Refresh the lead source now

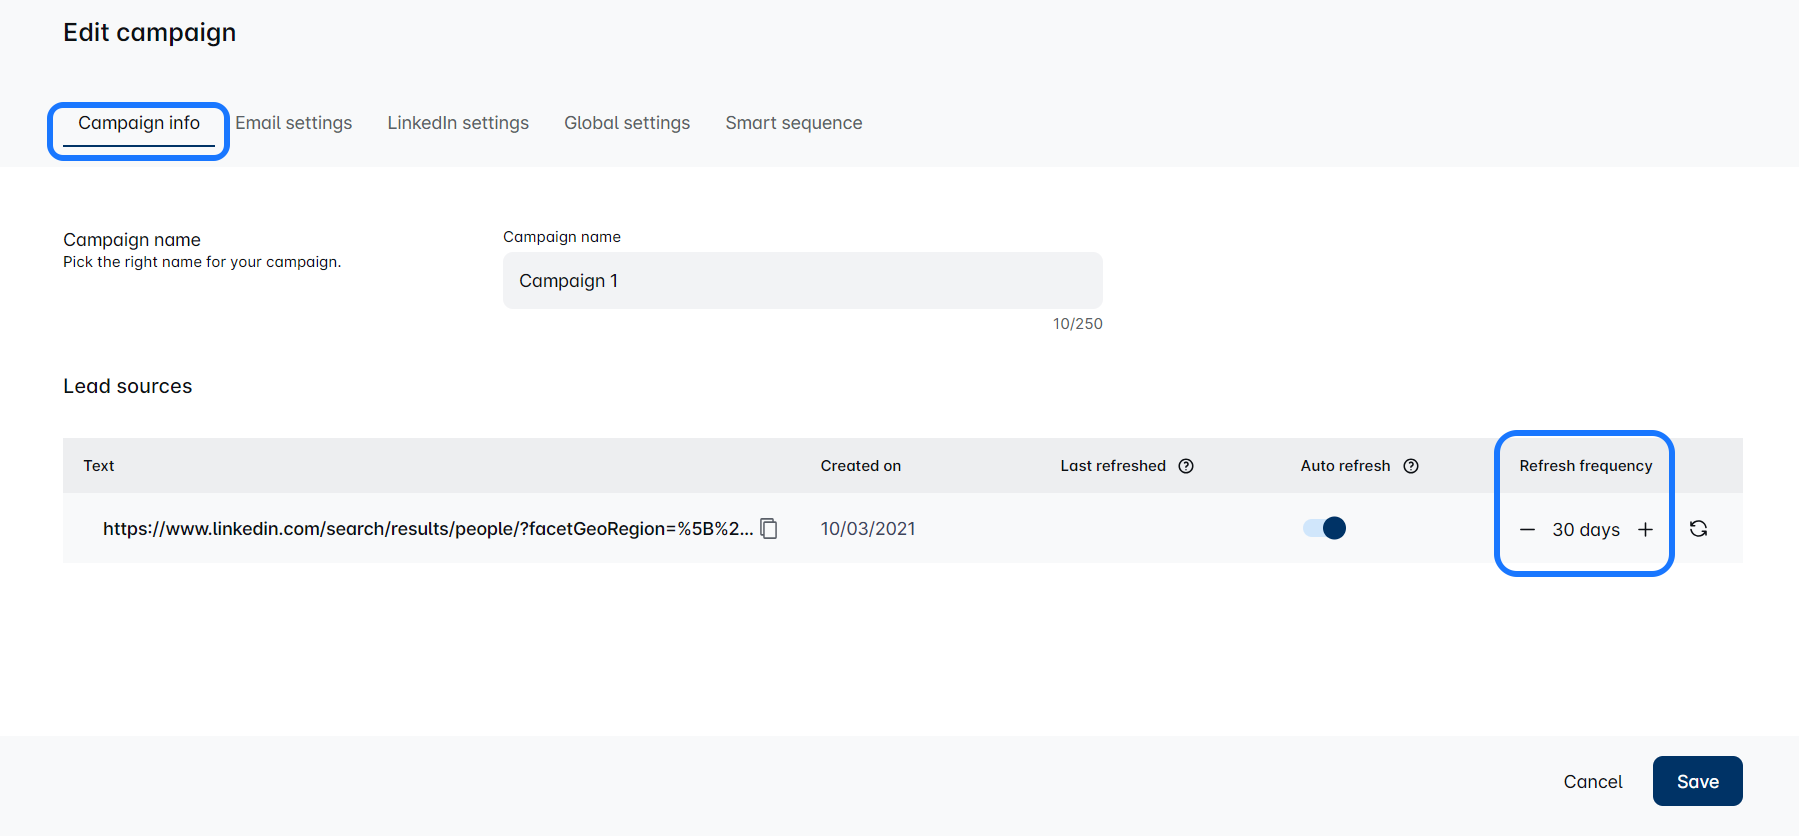(1698, 529)
